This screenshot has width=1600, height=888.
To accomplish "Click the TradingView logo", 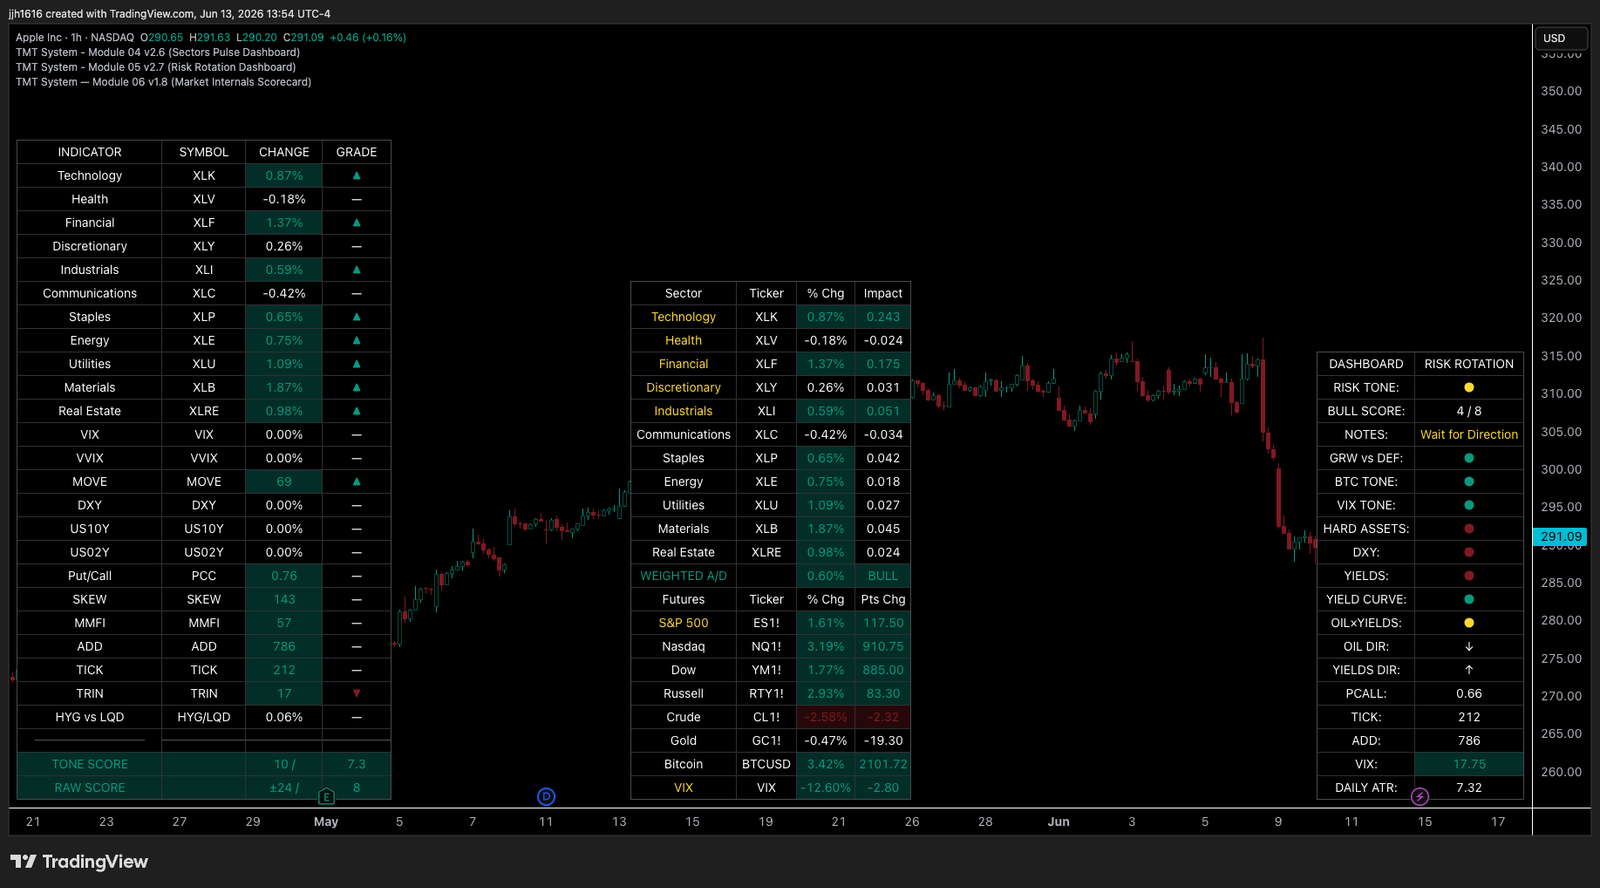I will point(79,862).
